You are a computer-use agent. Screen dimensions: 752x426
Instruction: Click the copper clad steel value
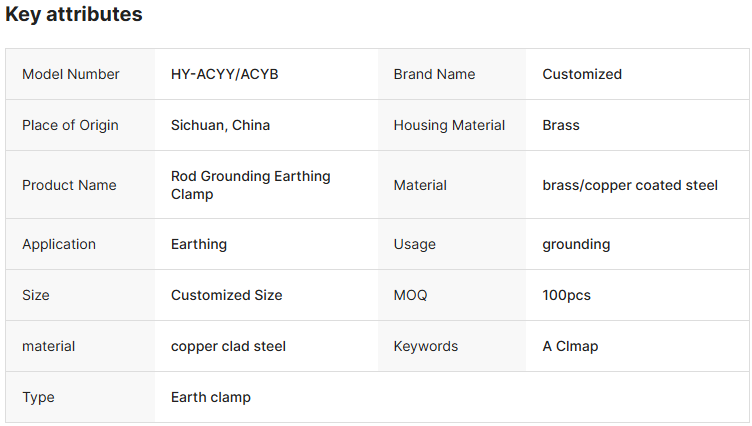[x=228, y=346]
